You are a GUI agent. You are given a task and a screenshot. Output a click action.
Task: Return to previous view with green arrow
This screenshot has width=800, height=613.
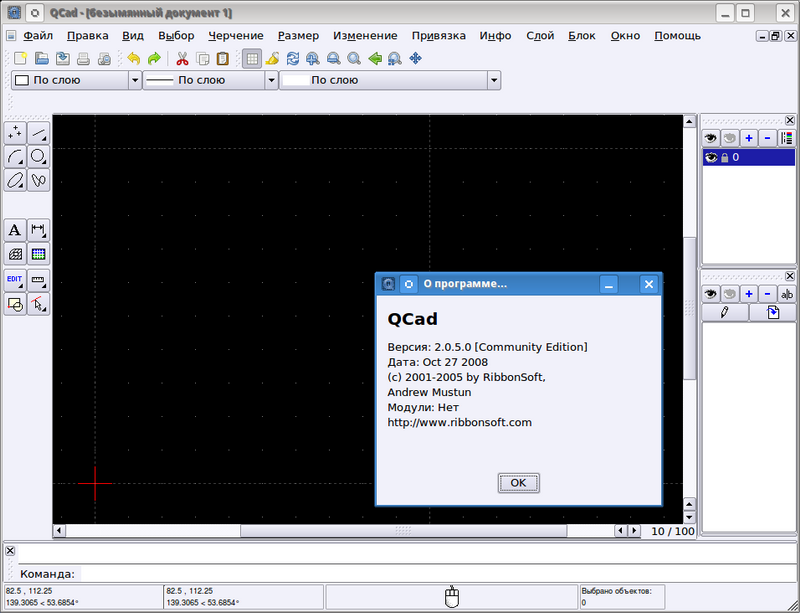coord(375,59)
